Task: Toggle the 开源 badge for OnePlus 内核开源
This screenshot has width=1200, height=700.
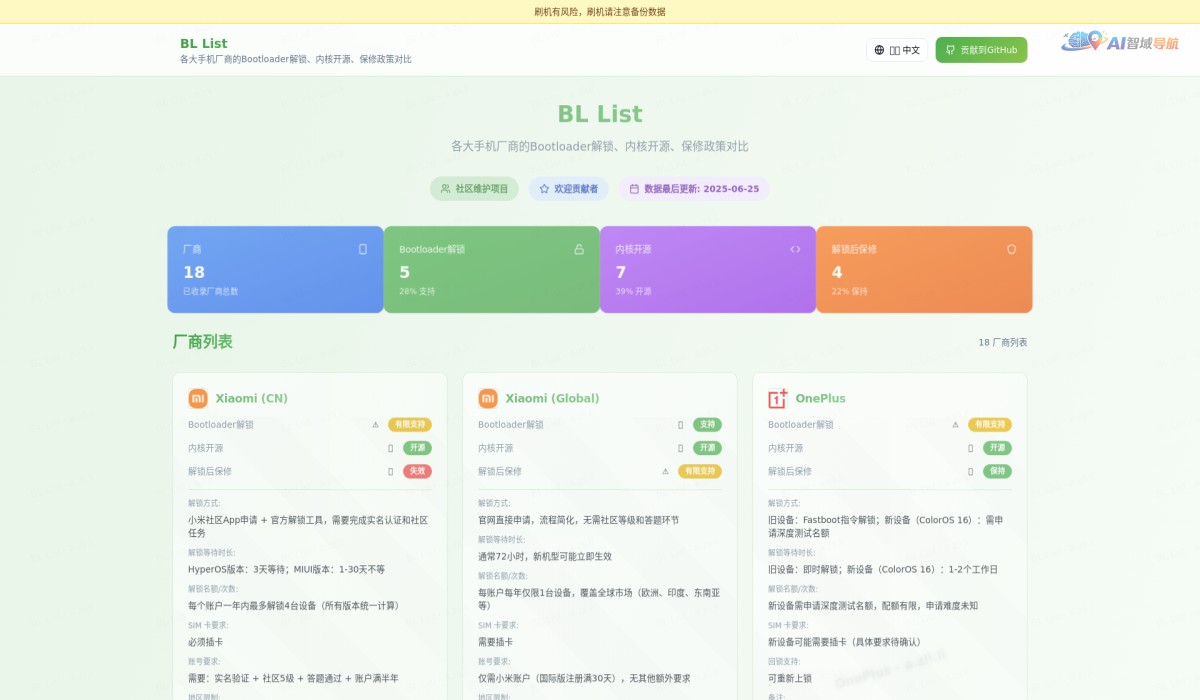Action: pyautogui.click(x=997, y=448)
